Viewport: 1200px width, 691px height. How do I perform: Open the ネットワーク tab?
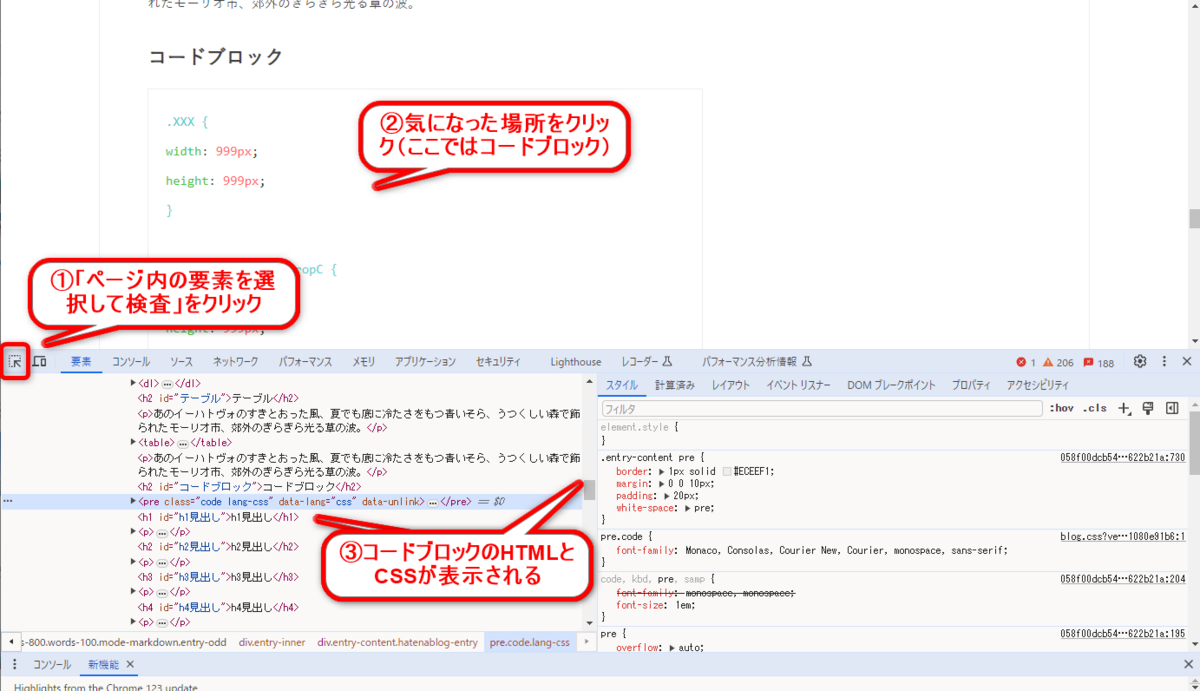click(x=235, y=362)
